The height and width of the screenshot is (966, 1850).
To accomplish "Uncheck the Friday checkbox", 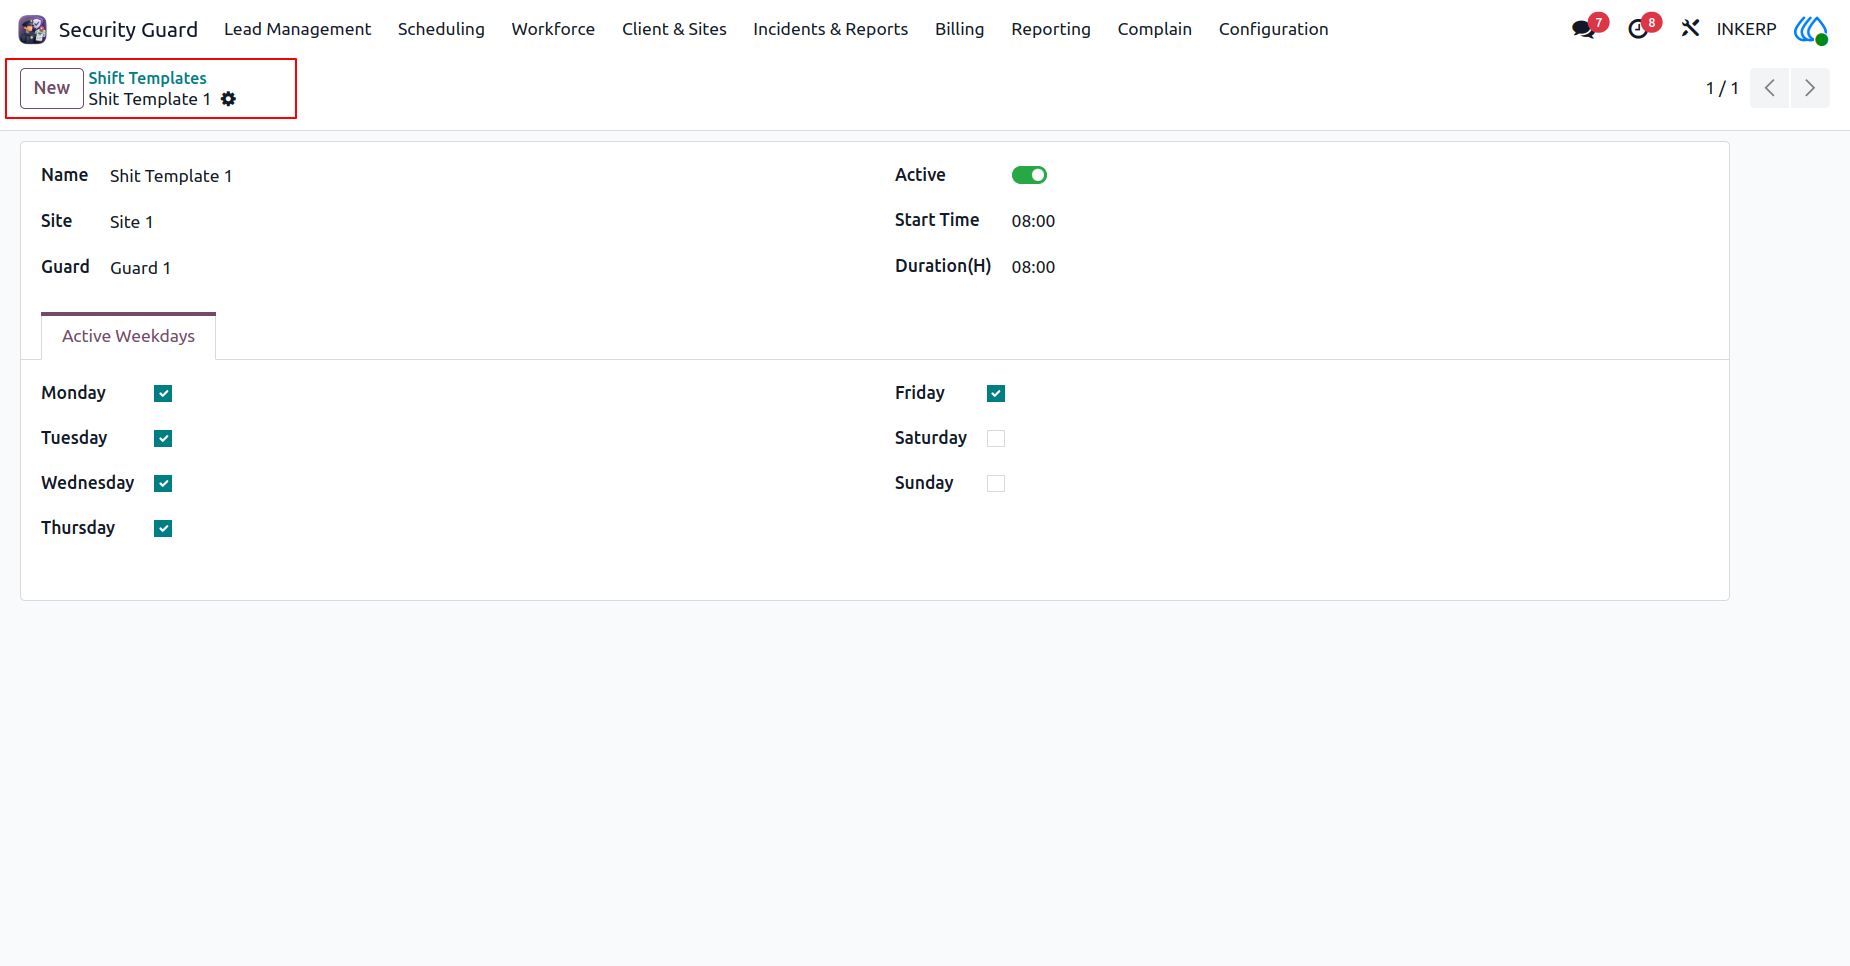I will [x=996, y=393].
